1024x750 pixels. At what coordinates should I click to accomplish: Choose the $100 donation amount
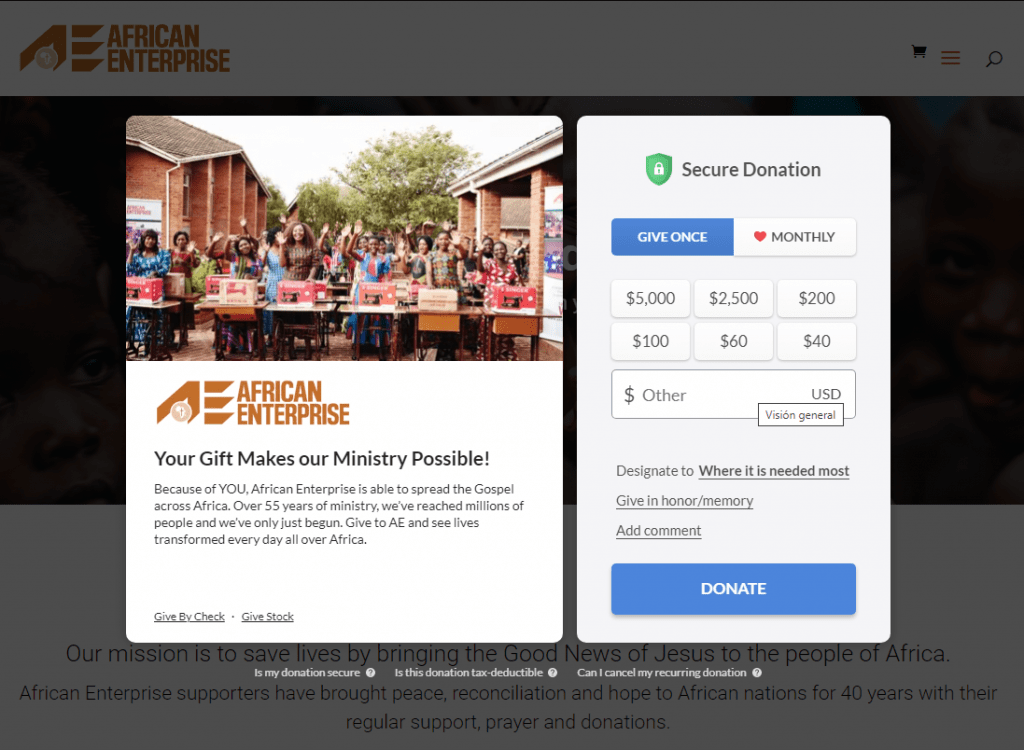click(650, 341)
